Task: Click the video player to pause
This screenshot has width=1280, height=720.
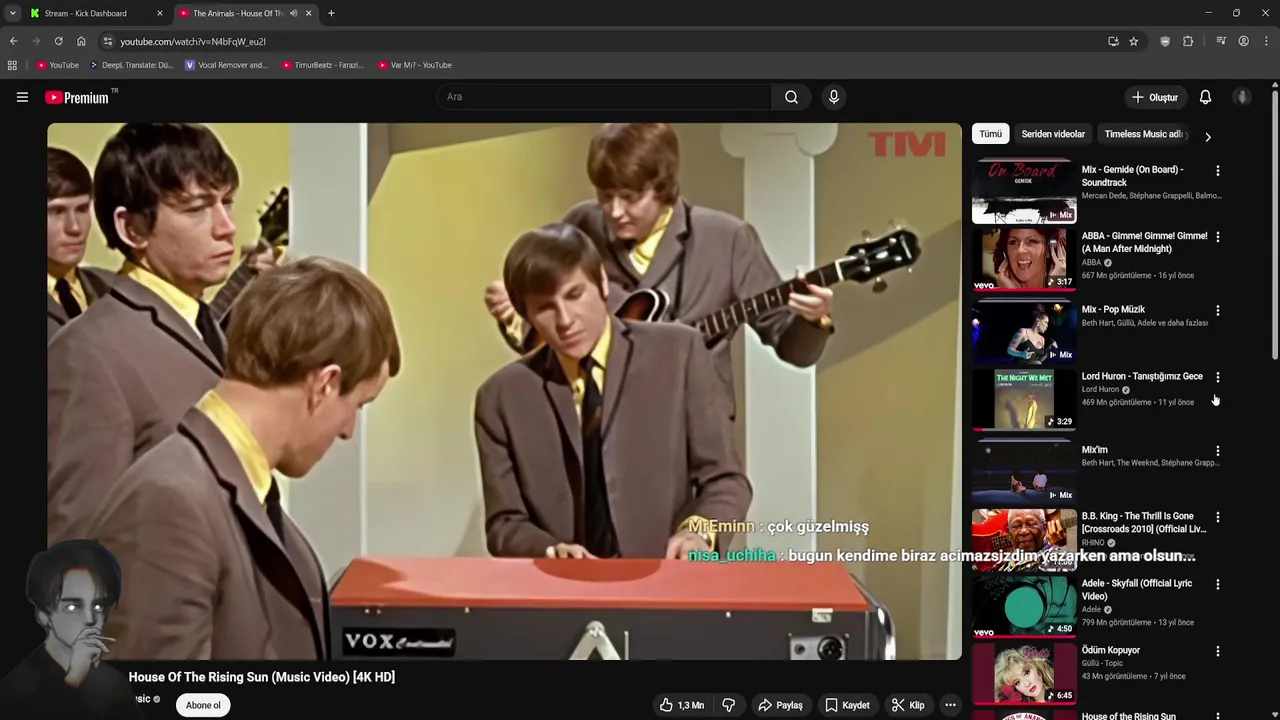Action: tap(504, 391)
